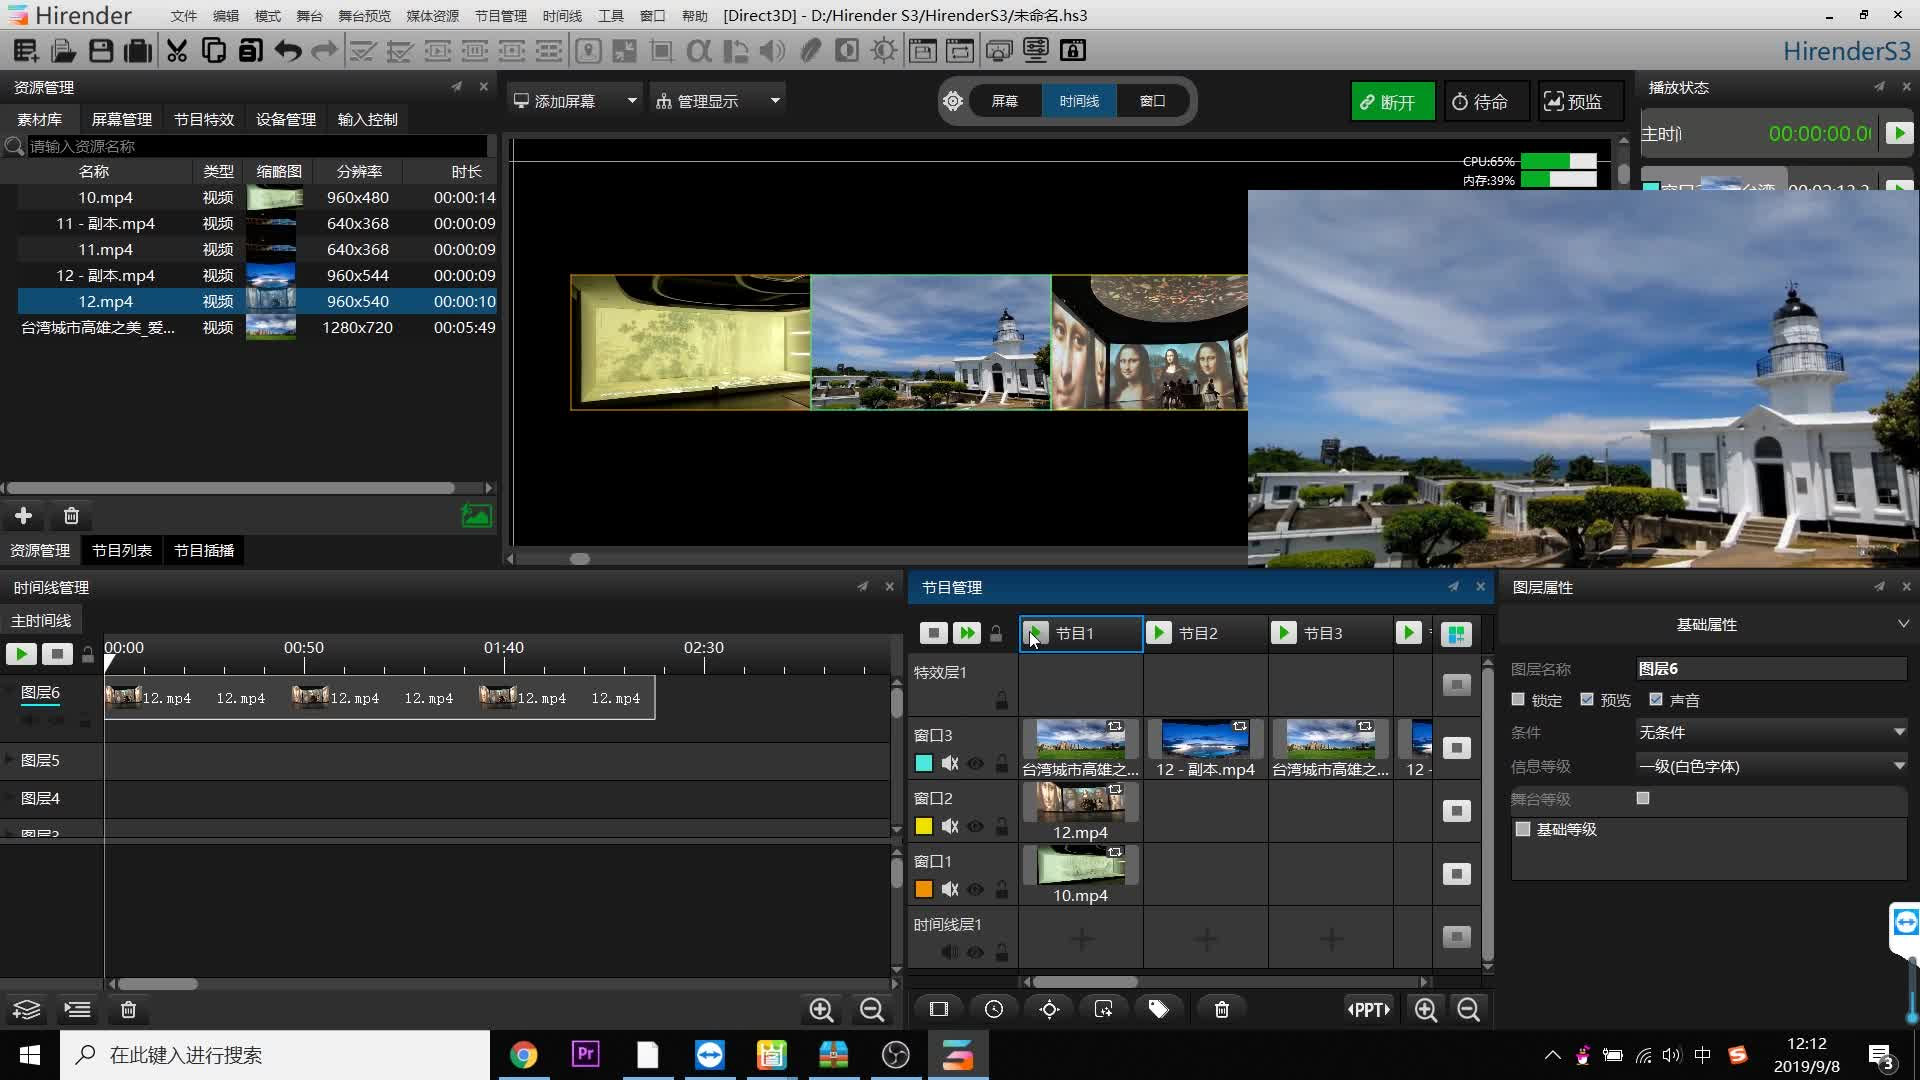Click the volume speaker icon in toolbar
Image resolution: width=1920 pixels, height=1080 pixels.
click(x=772, y=50)
